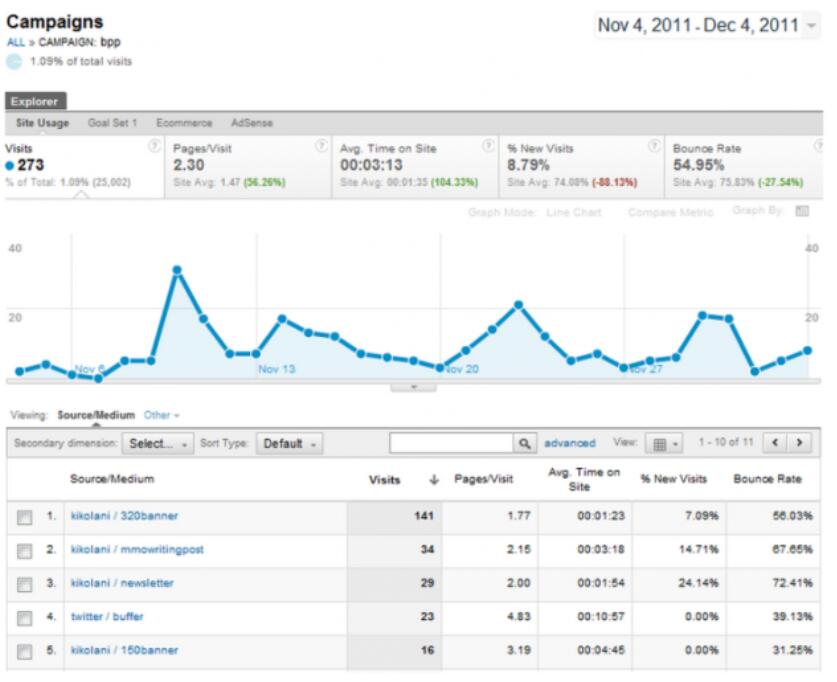Open the advanced filter link
This screenshot has width=837, height=682.
point(570,443)
